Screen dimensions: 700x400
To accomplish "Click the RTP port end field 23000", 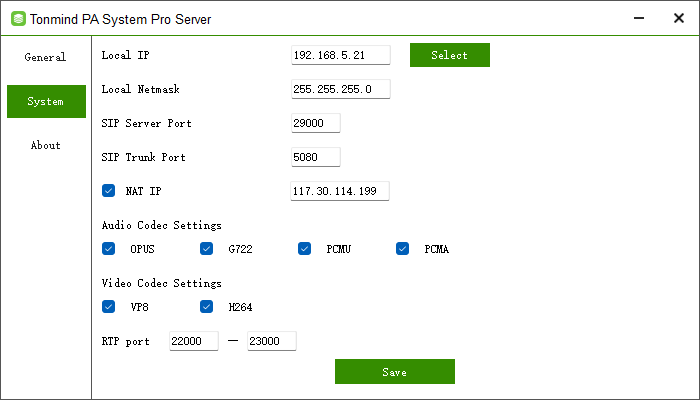I will point(272,341).
